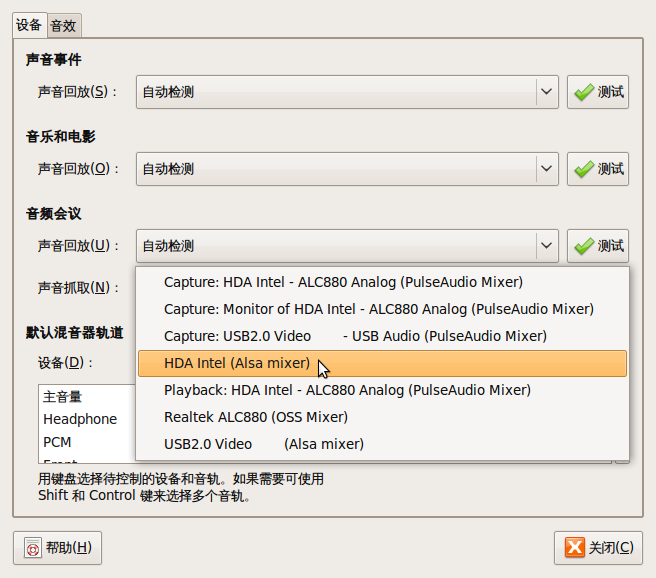The image size is (656, 578).
Task: Click 测试 button for 音频会议 playback
Action: tap(598, 246)
